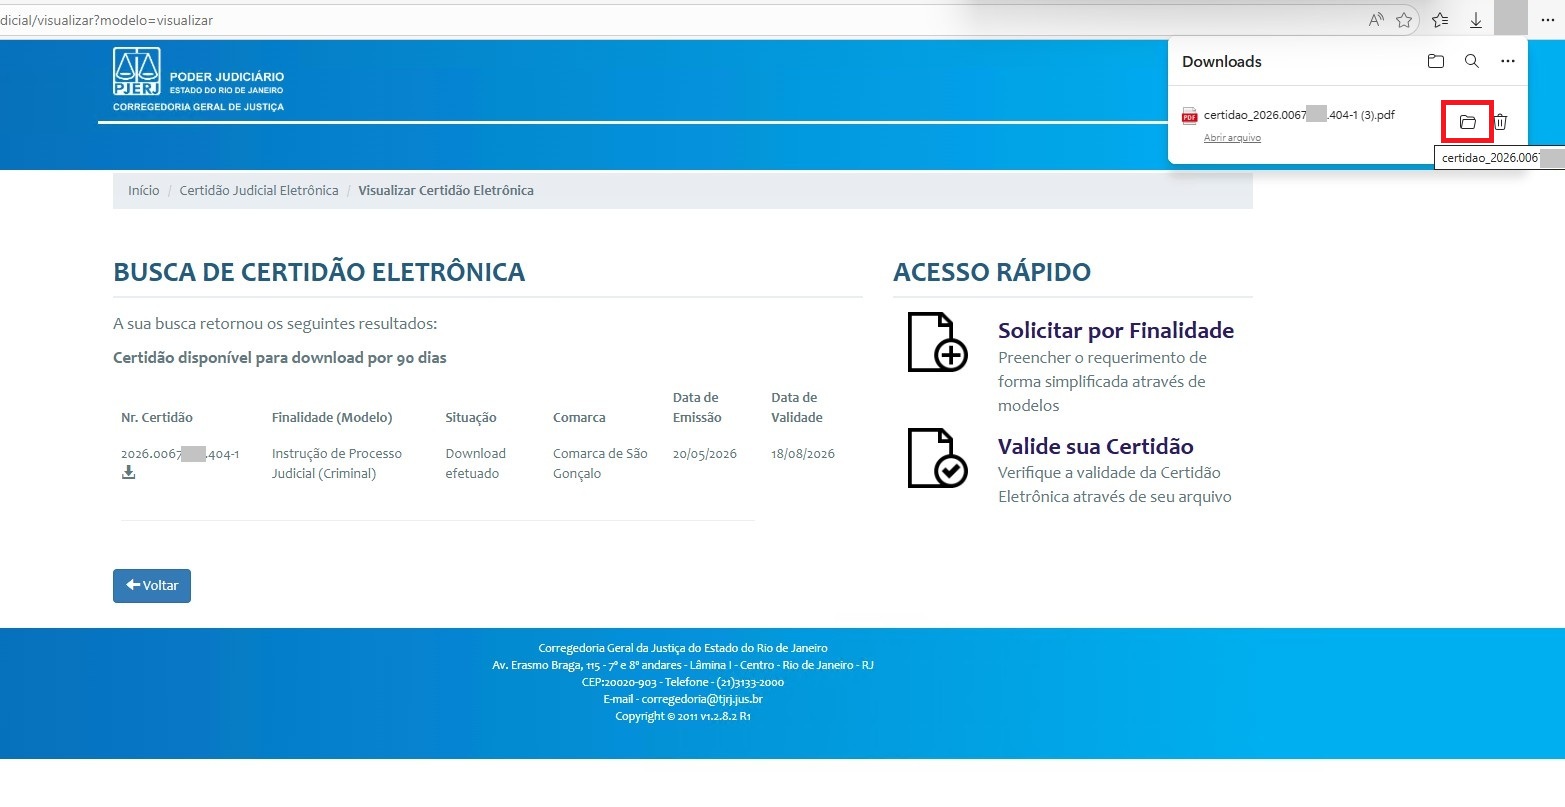Click the Situação column header
This screenshot has height=807, width=1565.
tap(471, 417)
